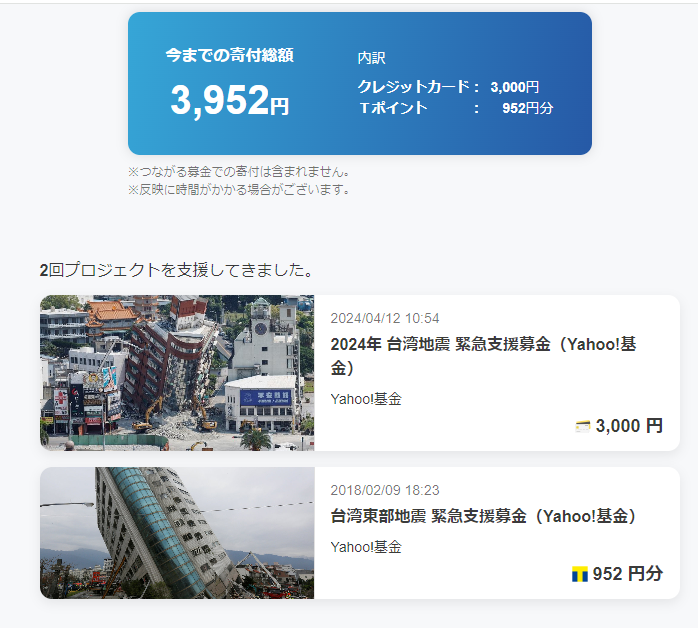The image size is (698, 628).
Task: Click Yahoo!基金 under the 2024 台湾地震 project
Action: click(x=366, y=399)
